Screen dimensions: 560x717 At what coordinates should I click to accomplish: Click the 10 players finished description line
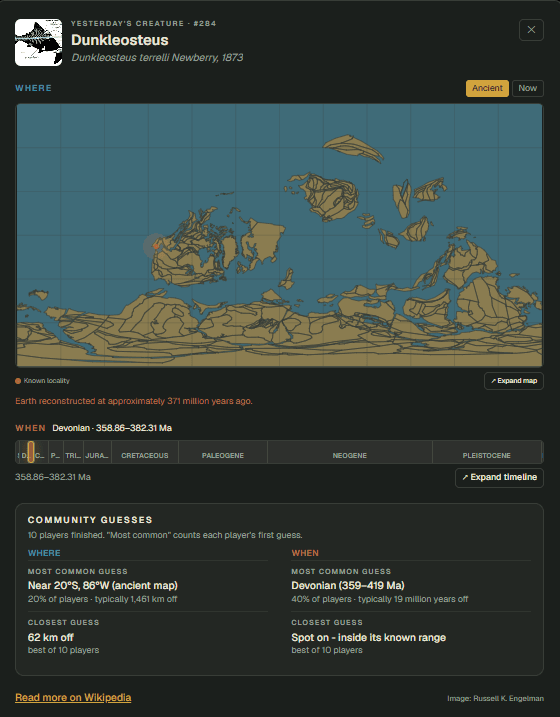tap(165, 535)
